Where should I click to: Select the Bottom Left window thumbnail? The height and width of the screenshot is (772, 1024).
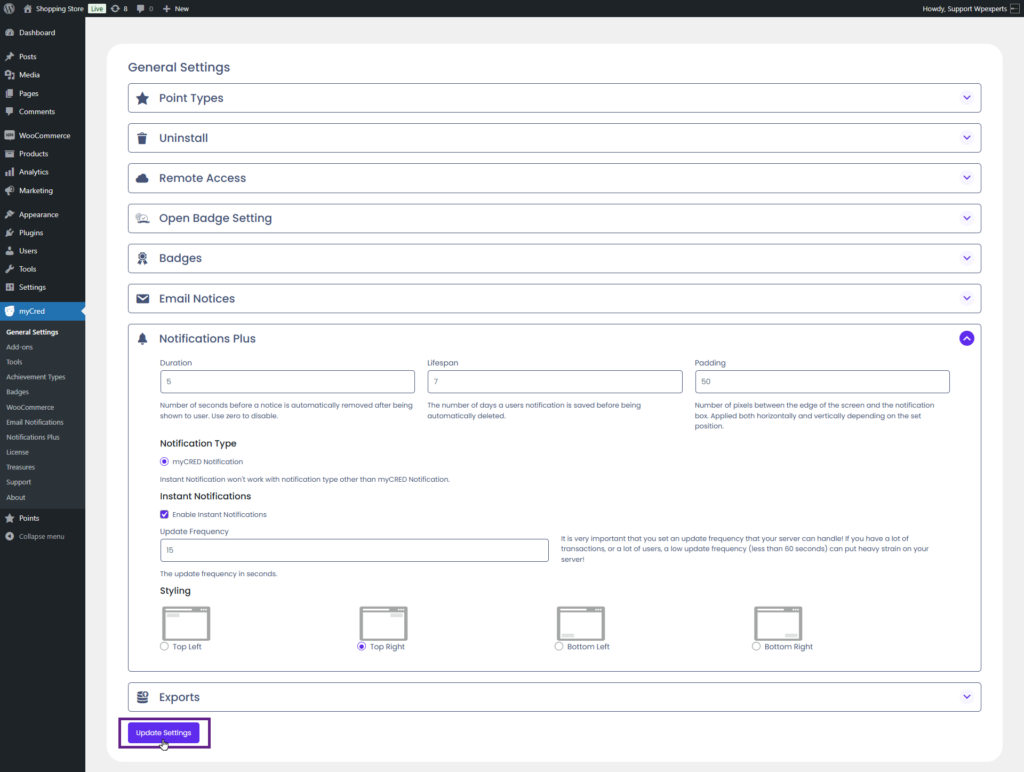point(581,623)
